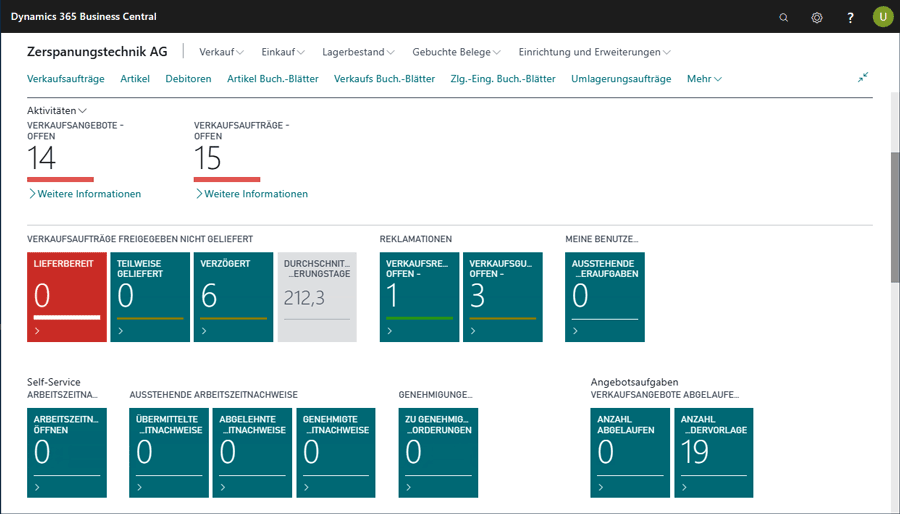Open Debitoren link
This screenshot has width=900, height=514.
click(188, 79)
